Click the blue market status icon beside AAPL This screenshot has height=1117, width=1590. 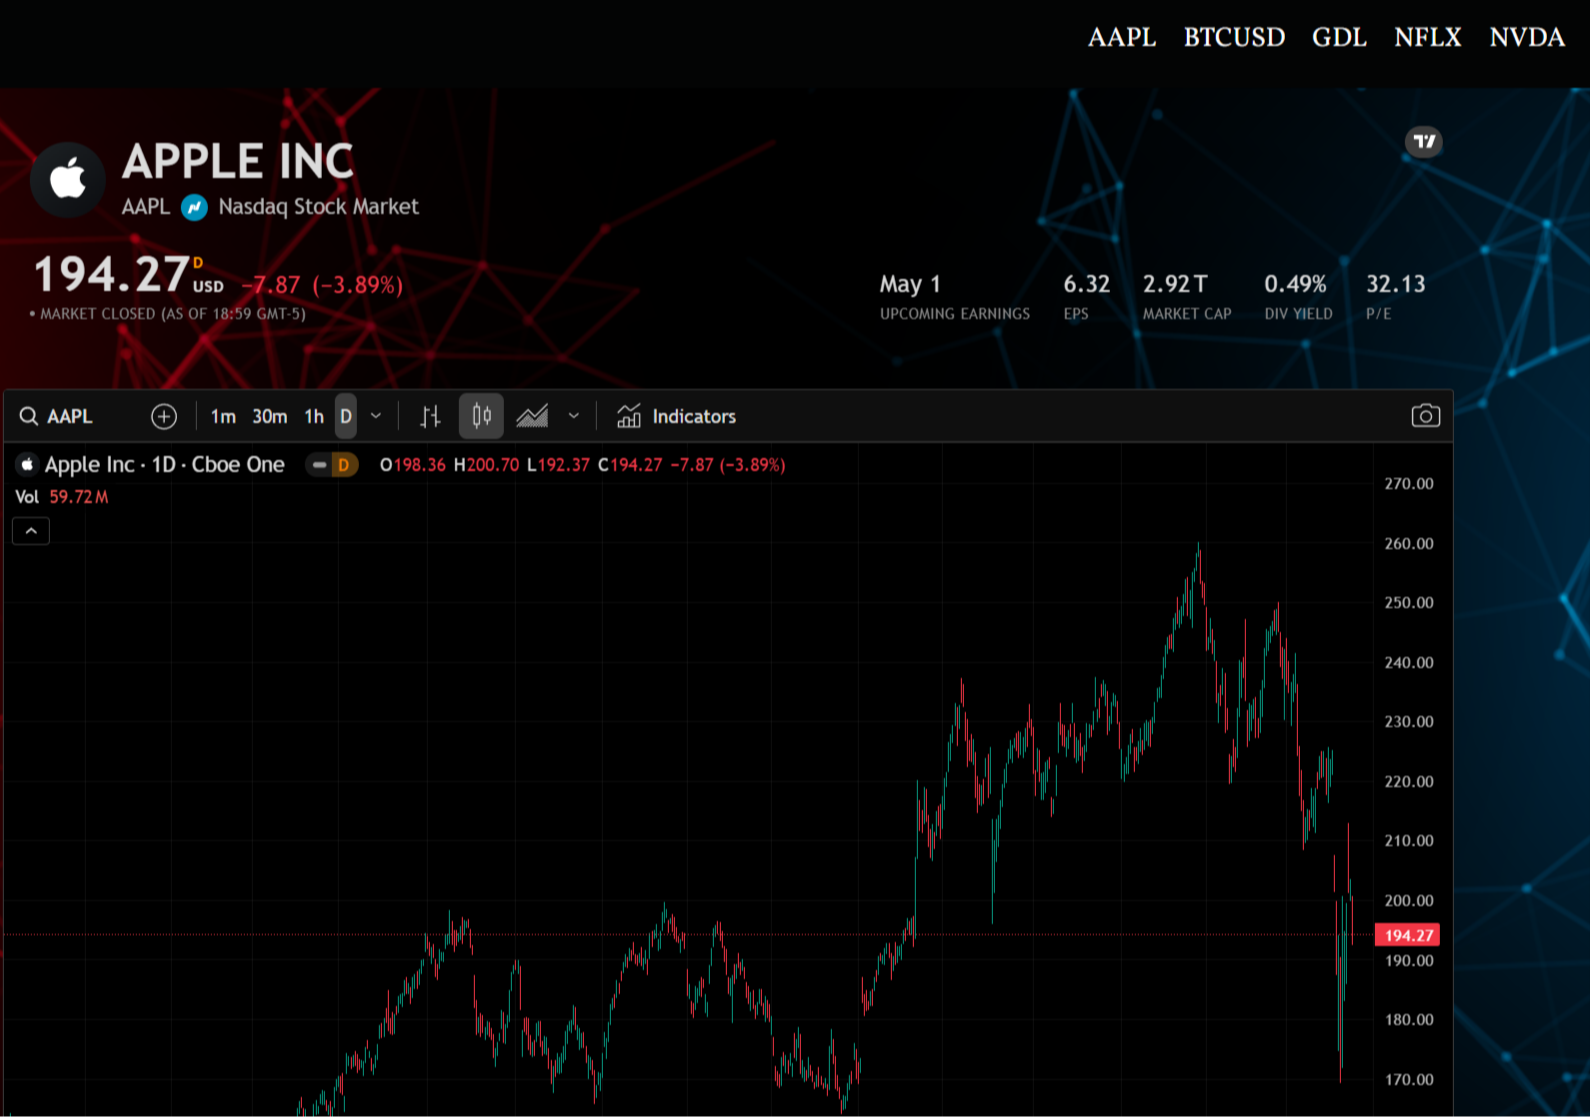pos(194,207)
